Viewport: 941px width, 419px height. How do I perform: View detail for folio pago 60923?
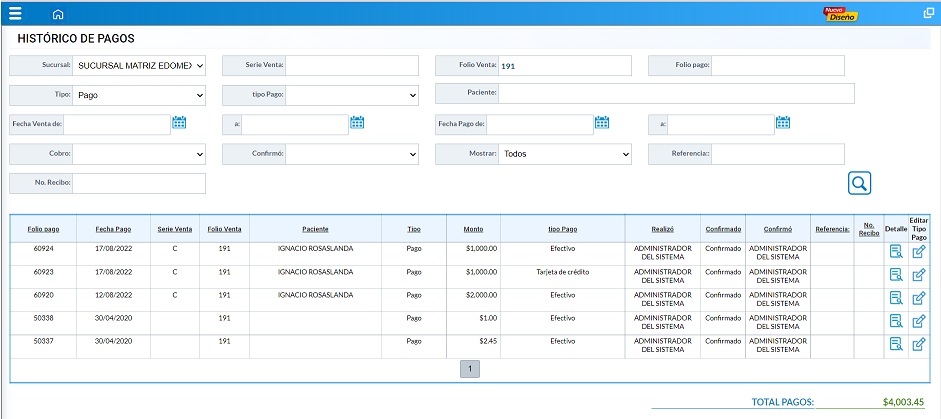point(896,275)
